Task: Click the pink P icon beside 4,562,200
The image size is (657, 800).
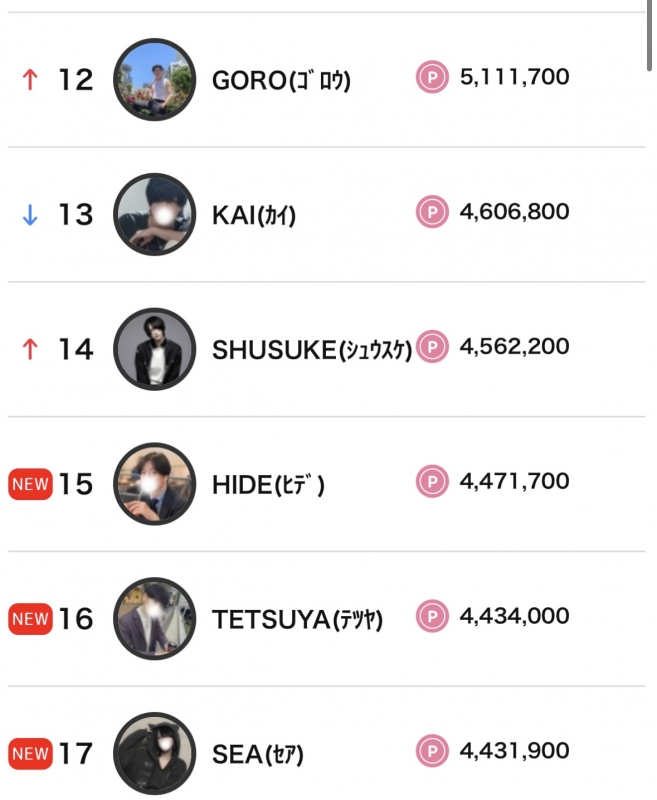Action: pyautogui.click(x=432, y=348)
